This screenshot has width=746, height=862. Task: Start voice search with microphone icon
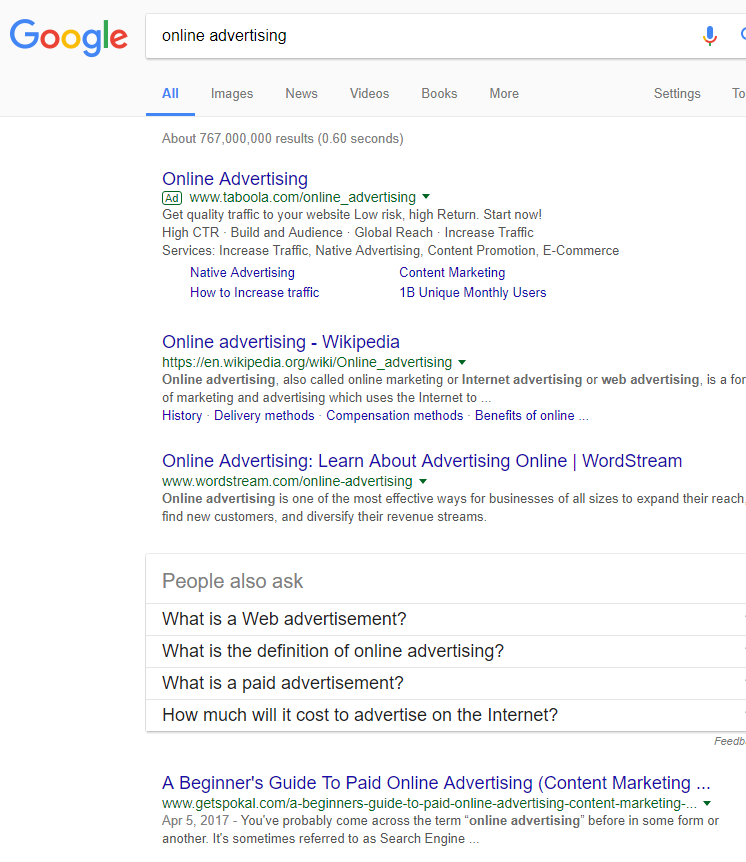pyautogui.click(x=710, y=36)
